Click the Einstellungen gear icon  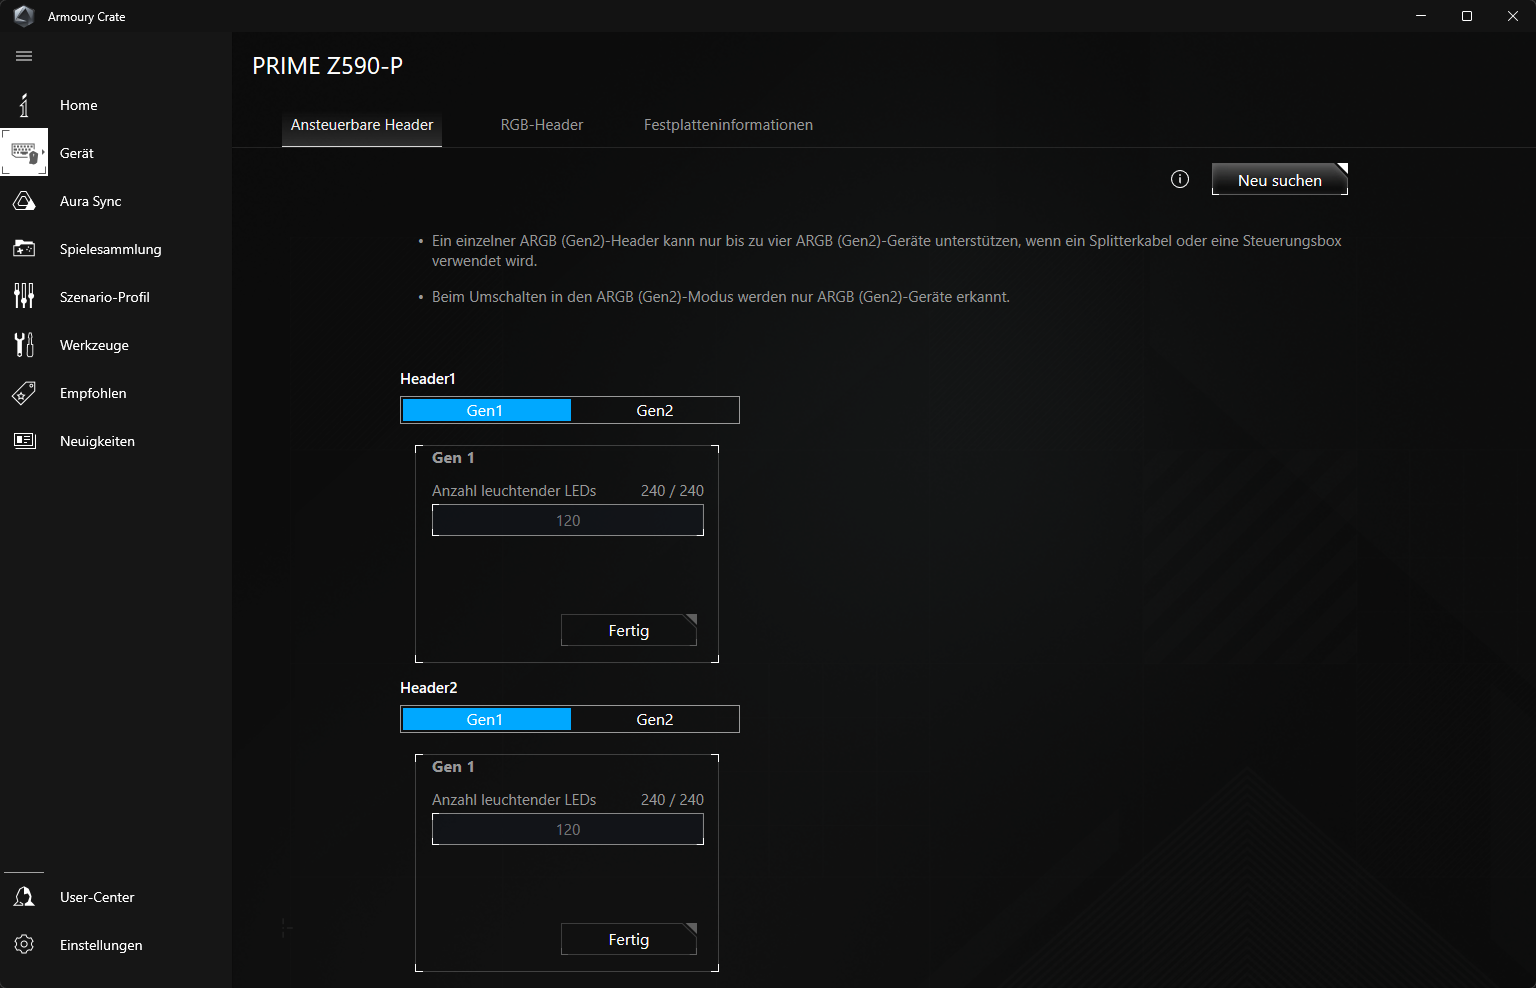tap(24, 945)
